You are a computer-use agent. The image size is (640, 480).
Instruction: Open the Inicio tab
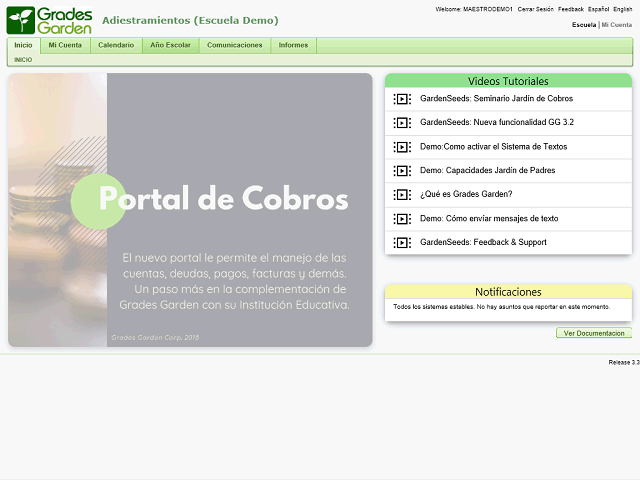(x=23, y=45)
